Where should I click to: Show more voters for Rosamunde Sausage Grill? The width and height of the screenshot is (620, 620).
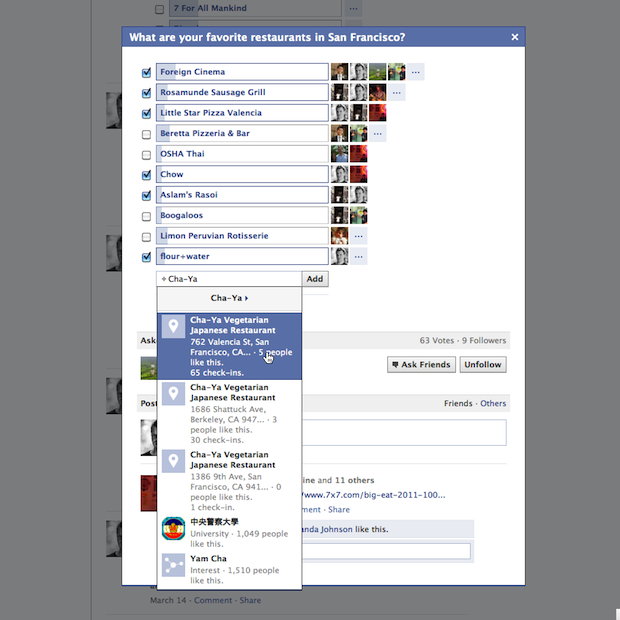(397, 93)
